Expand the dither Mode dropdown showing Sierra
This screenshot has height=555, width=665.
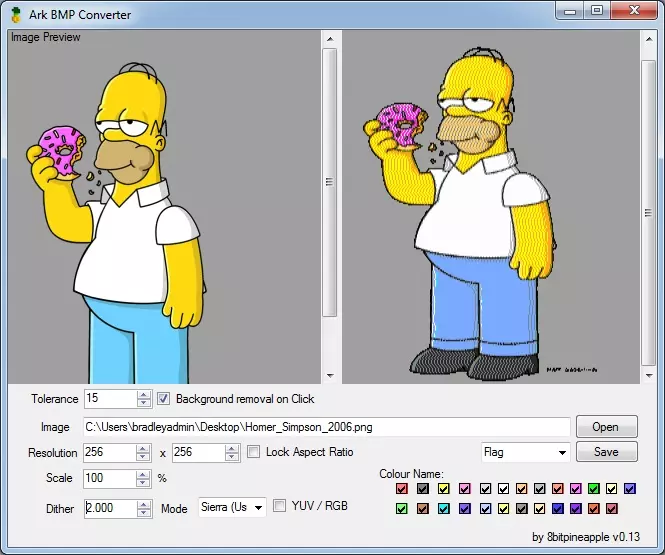pyautogui.click(x=232, y=507)
